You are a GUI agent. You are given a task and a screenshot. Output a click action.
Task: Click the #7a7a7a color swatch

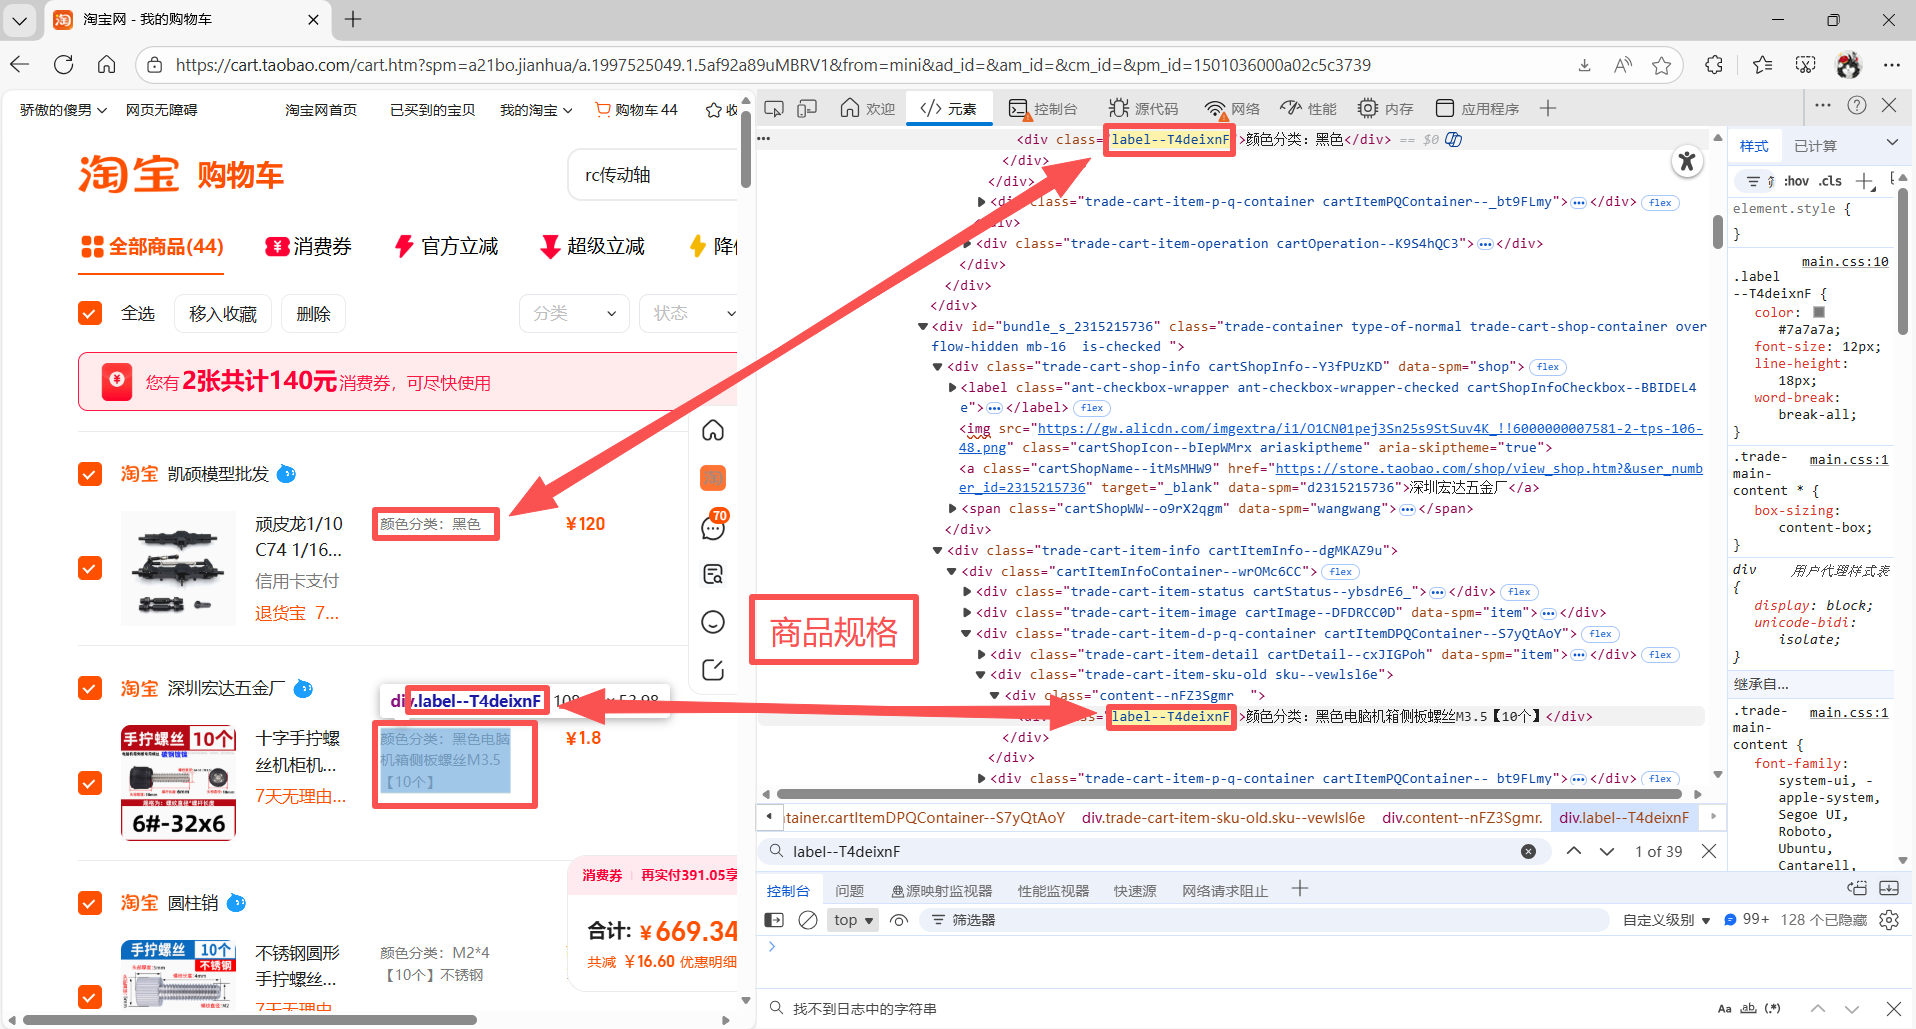click(x=1819, y=312)
